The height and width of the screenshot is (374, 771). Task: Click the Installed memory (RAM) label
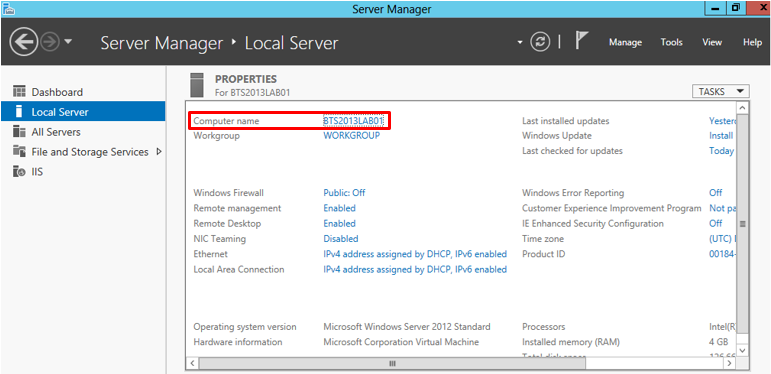571,342
